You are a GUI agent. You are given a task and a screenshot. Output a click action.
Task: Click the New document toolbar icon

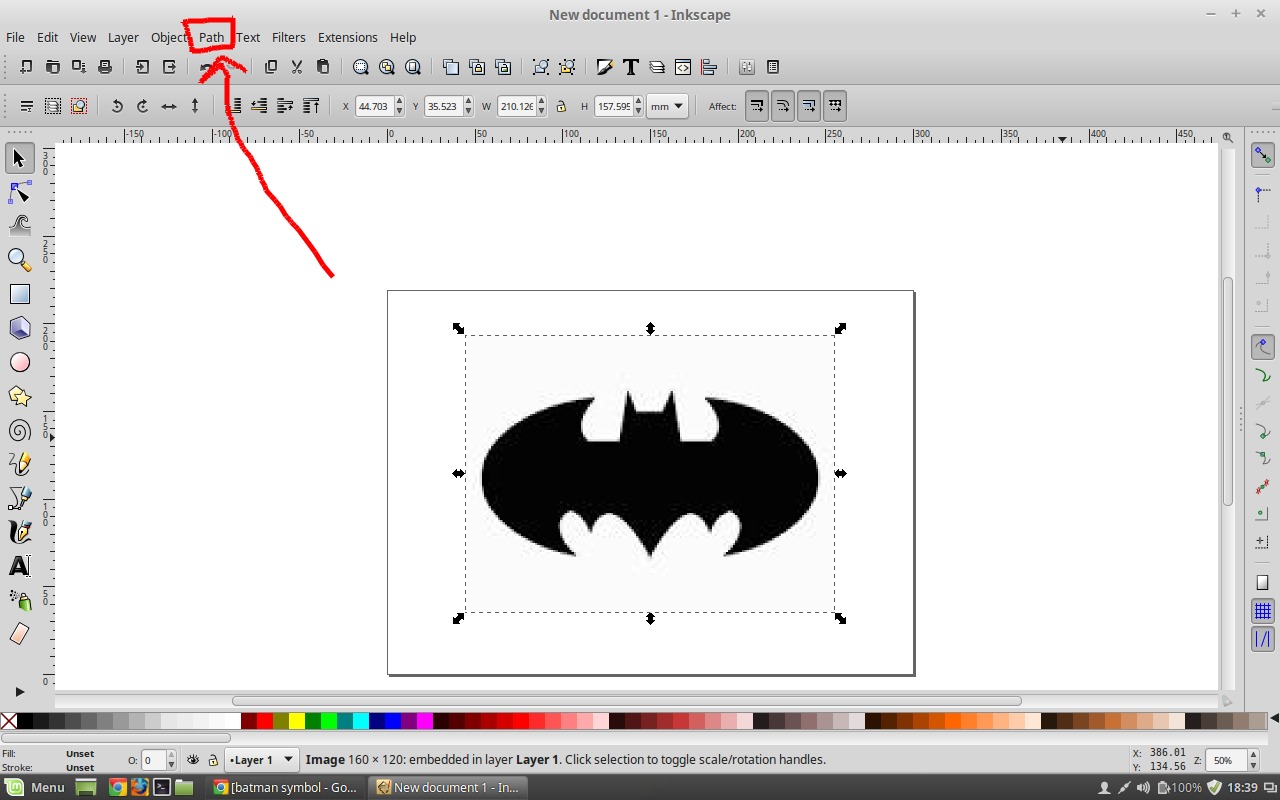[26, 67]
